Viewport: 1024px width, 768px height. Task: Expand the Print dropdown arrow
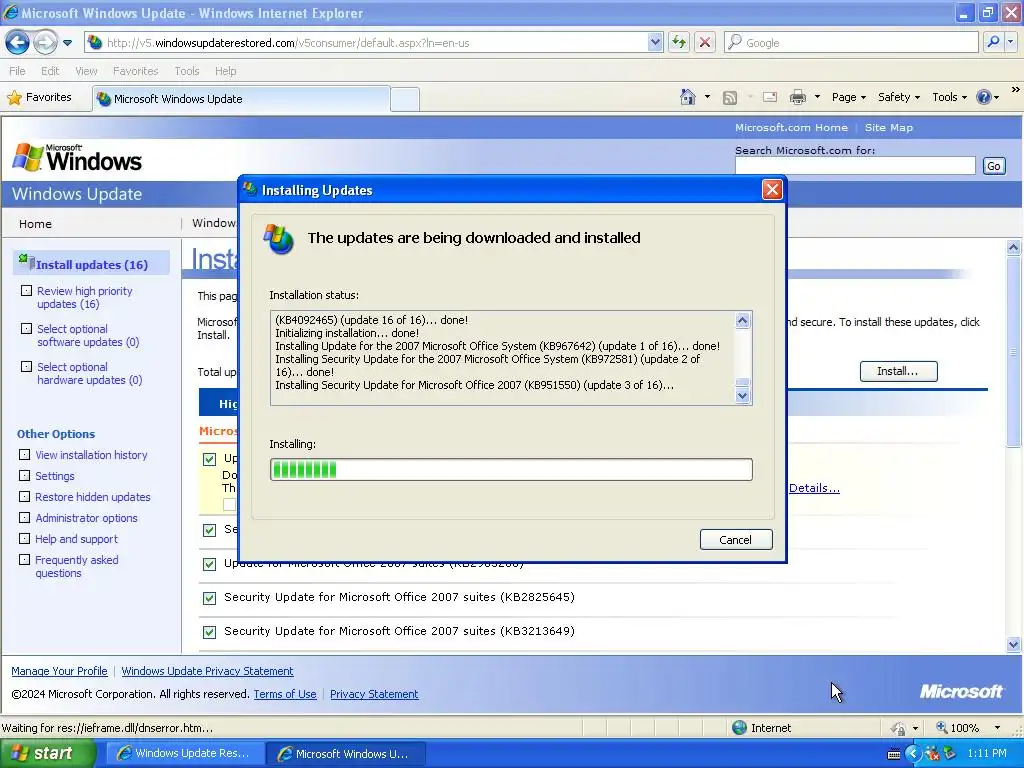click(x=817, y=97)
